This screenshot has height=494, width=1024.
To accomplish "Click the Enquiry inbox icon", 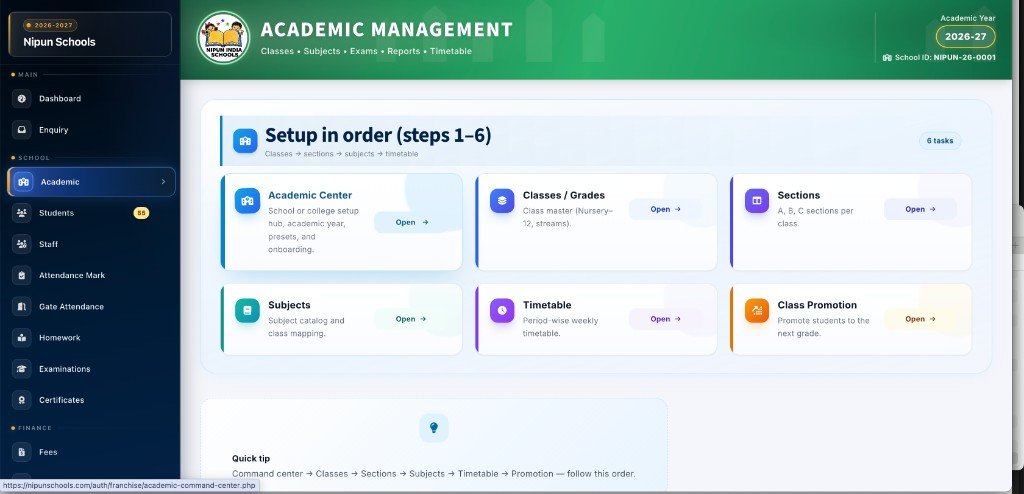I will pyautogui.click(x=22, y=129).
